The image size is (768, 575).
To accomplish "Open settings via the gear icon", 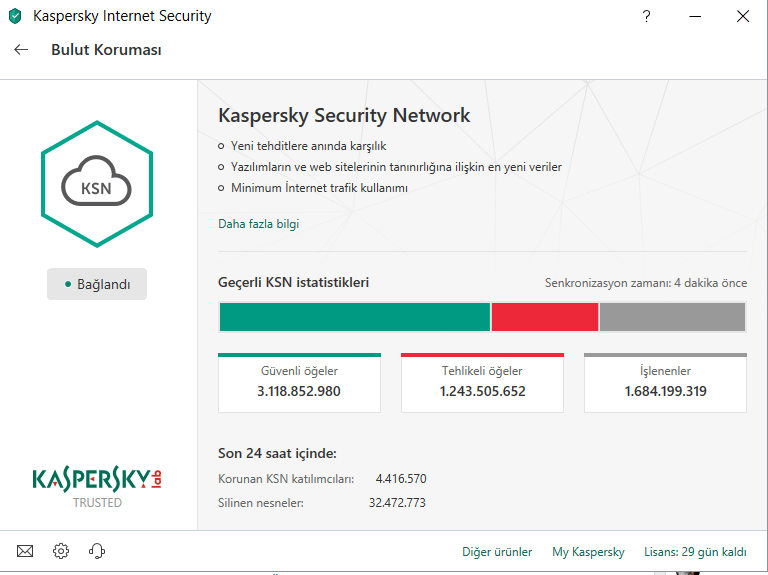I will [x=61, y=551].
